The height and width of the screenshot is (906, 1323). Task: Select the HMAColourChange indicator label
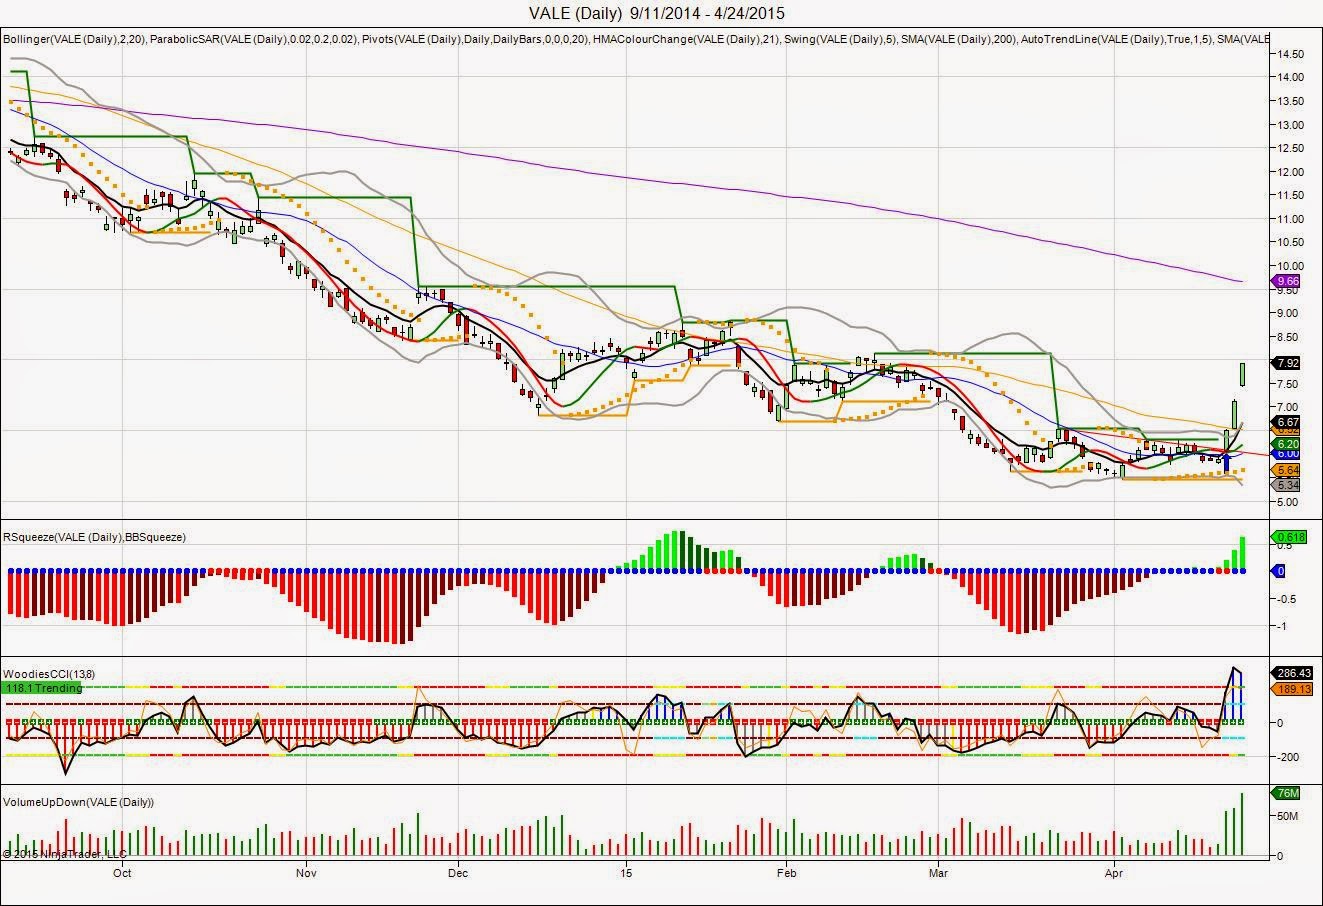point(686,39)
